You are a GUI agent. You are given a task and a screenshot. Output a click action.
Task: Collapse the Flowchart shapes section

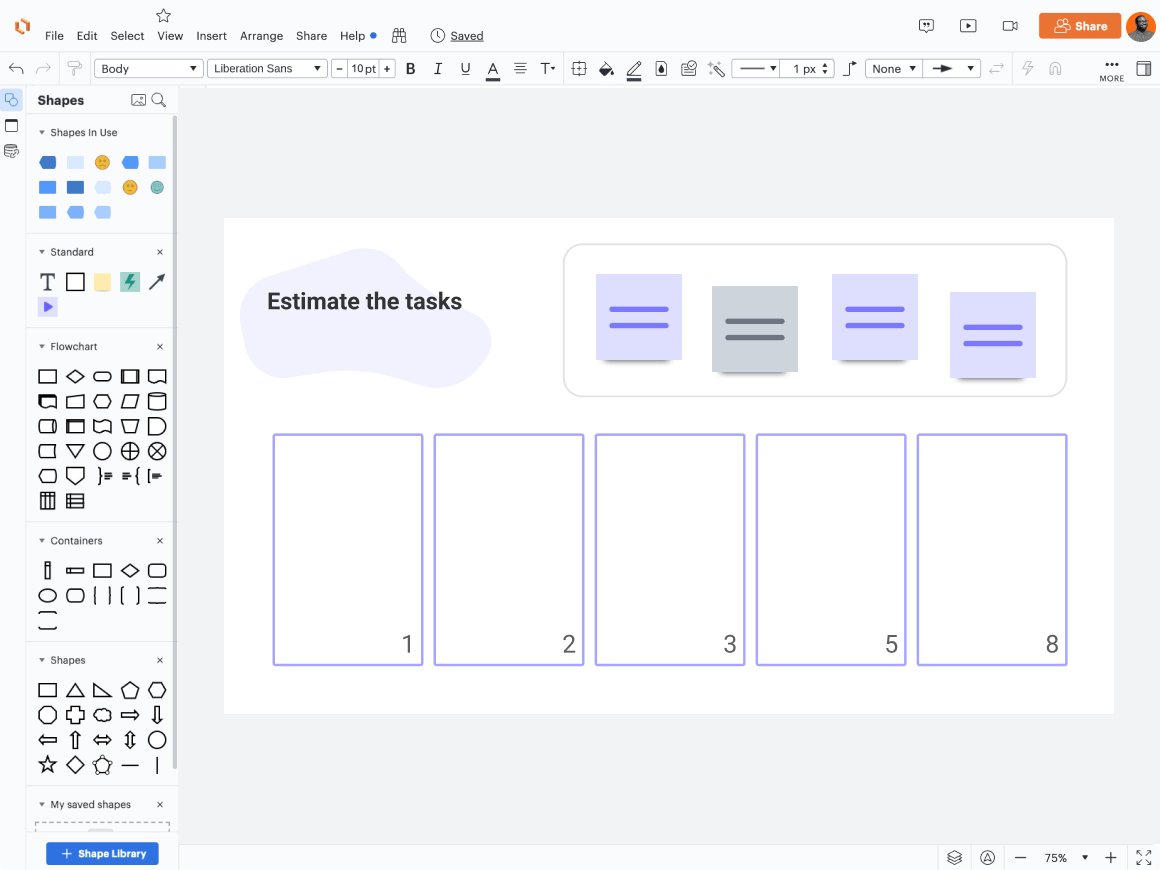[x=42, y=347]
